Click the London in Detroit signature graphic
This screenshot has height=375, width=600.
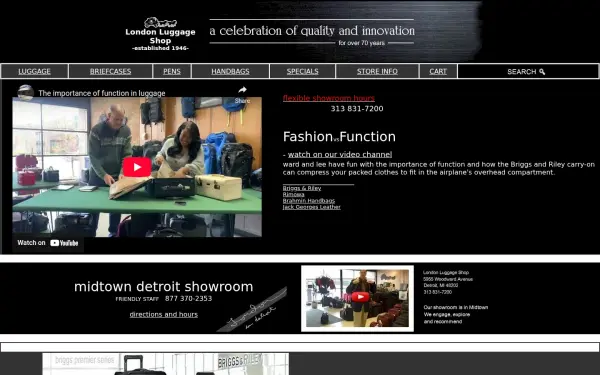(253, 310)
